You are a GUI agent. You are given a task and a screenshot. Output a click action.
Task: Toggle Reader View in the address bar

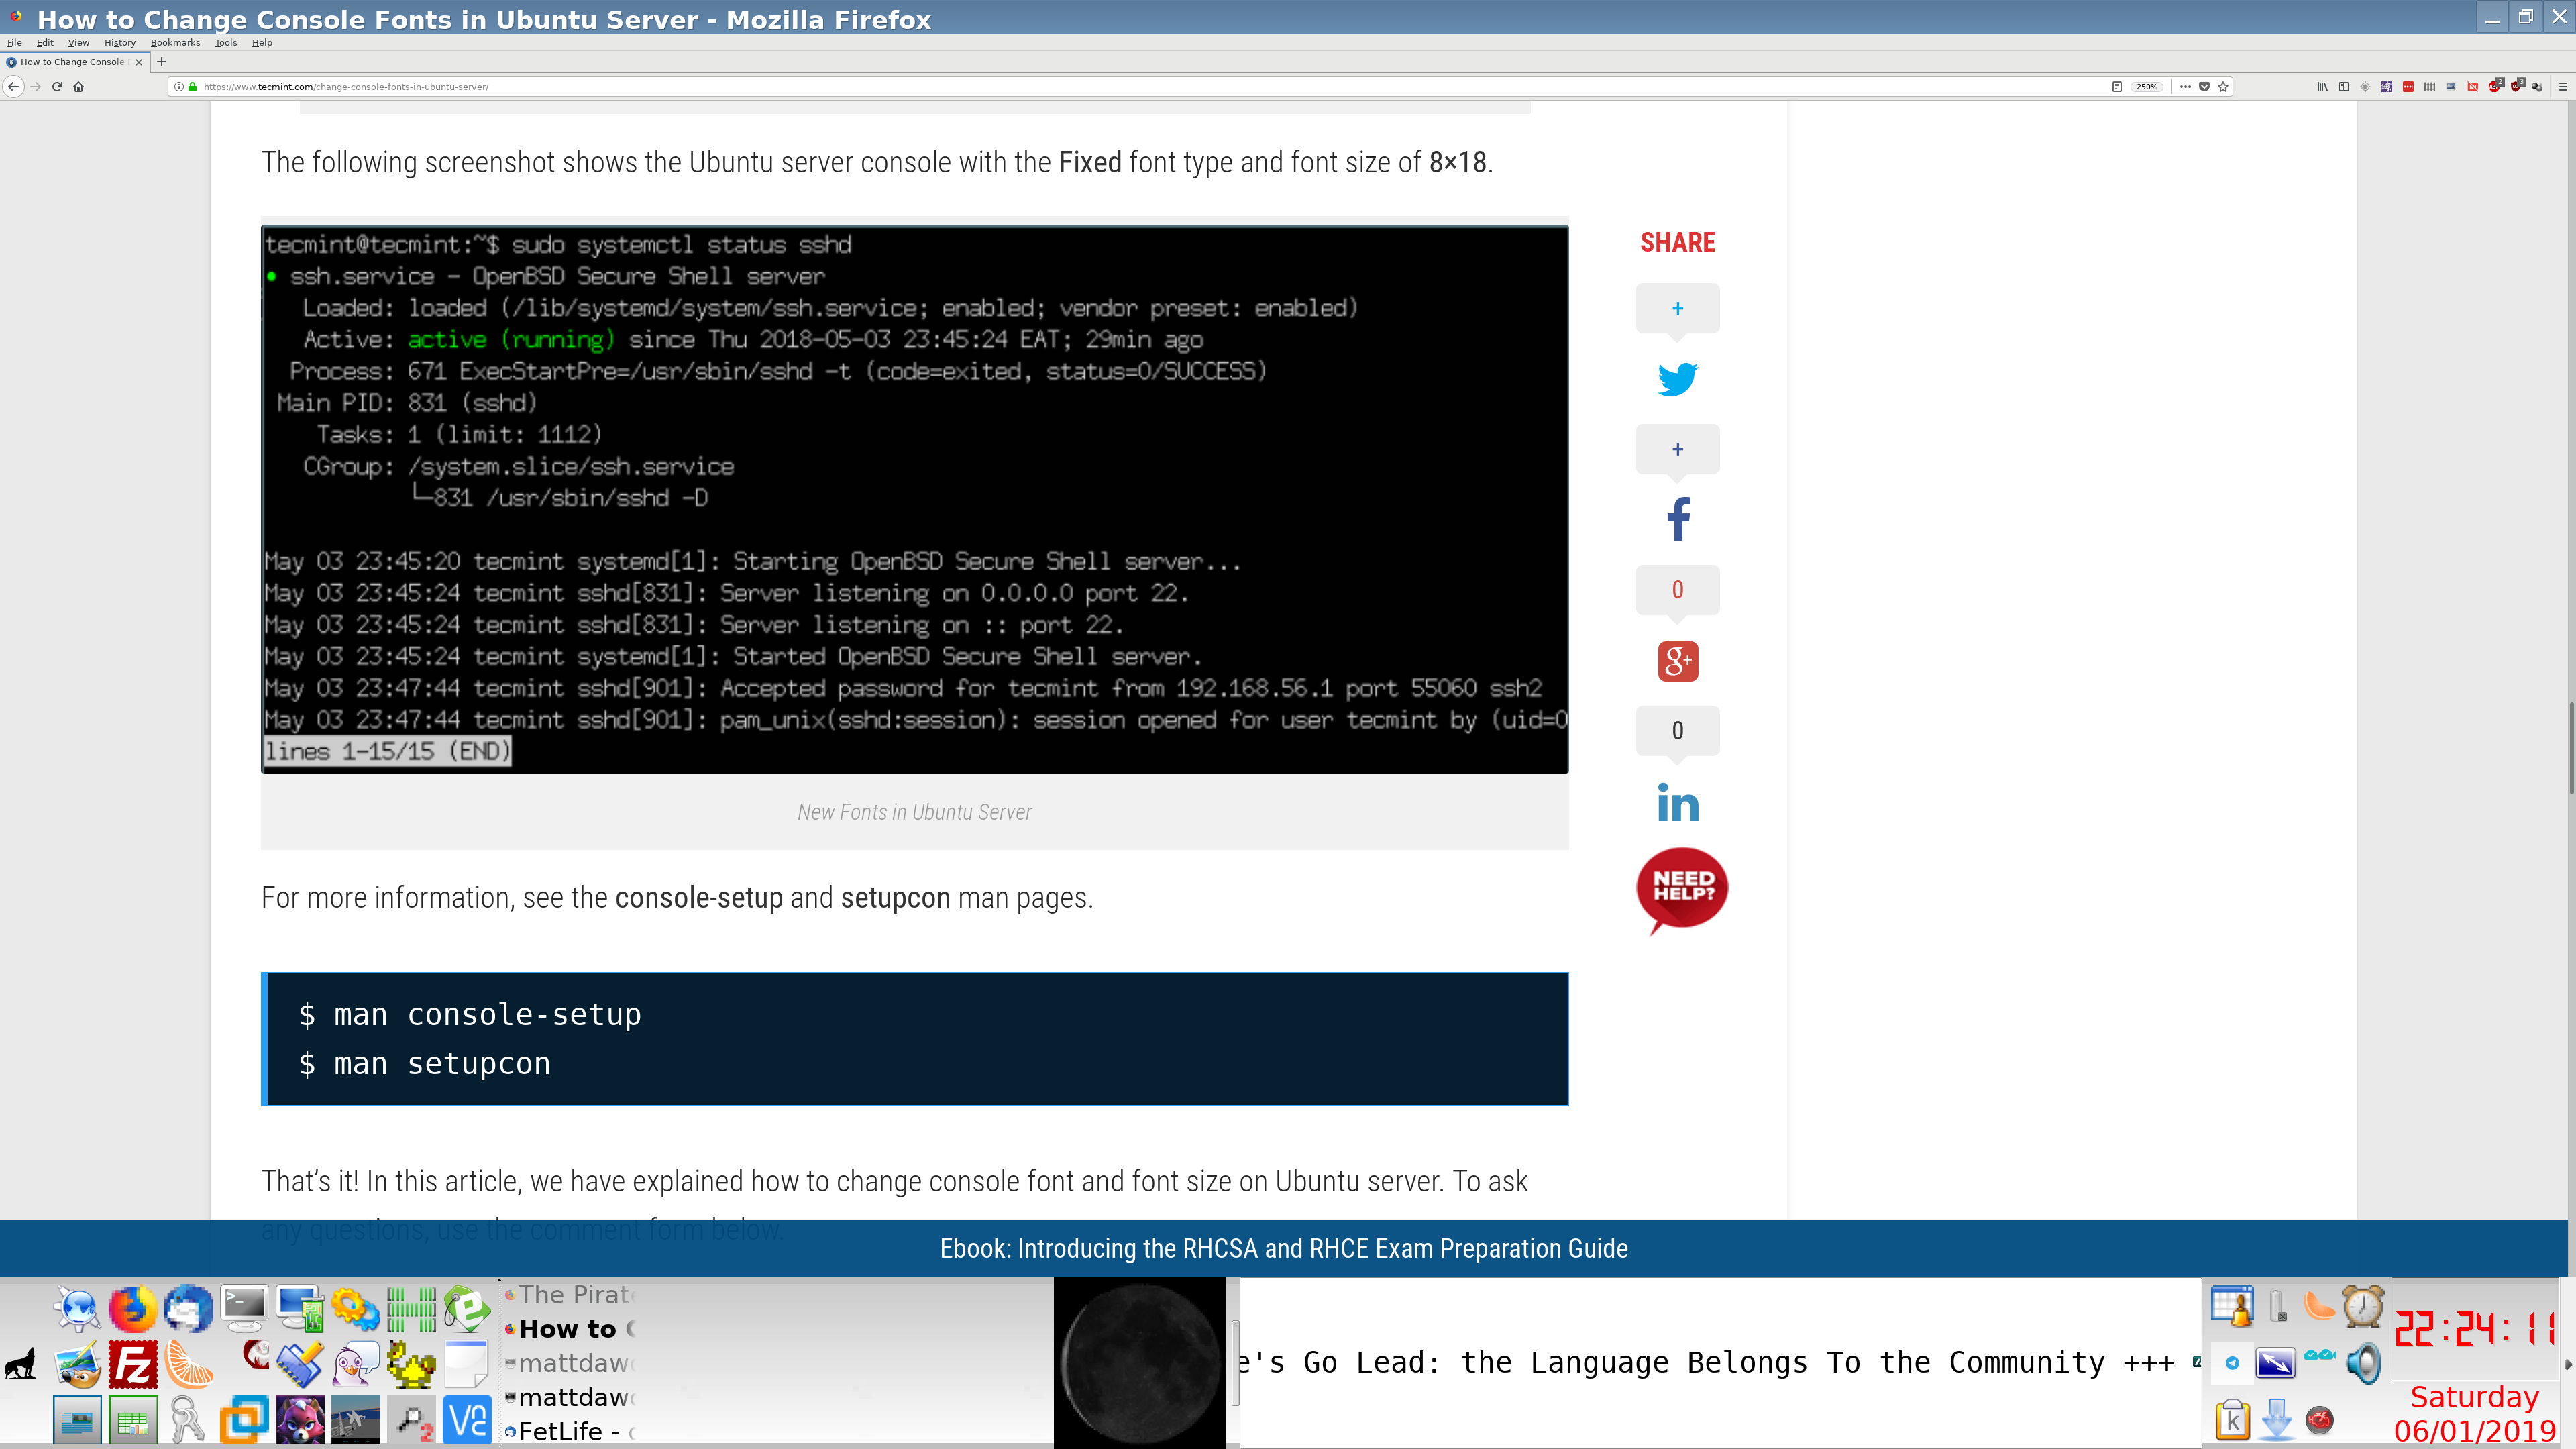[2116, 86]
